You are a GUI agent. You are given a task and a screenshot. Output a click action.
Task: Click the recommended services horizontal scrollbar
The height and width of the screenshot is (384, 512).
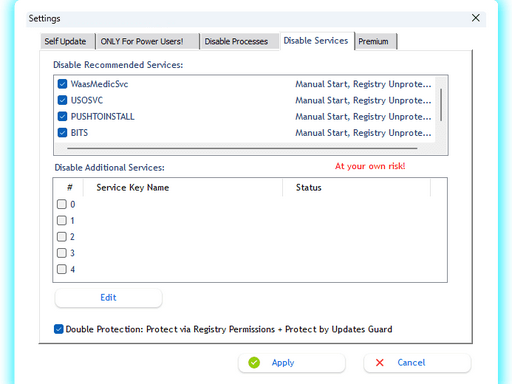point(242,148)
